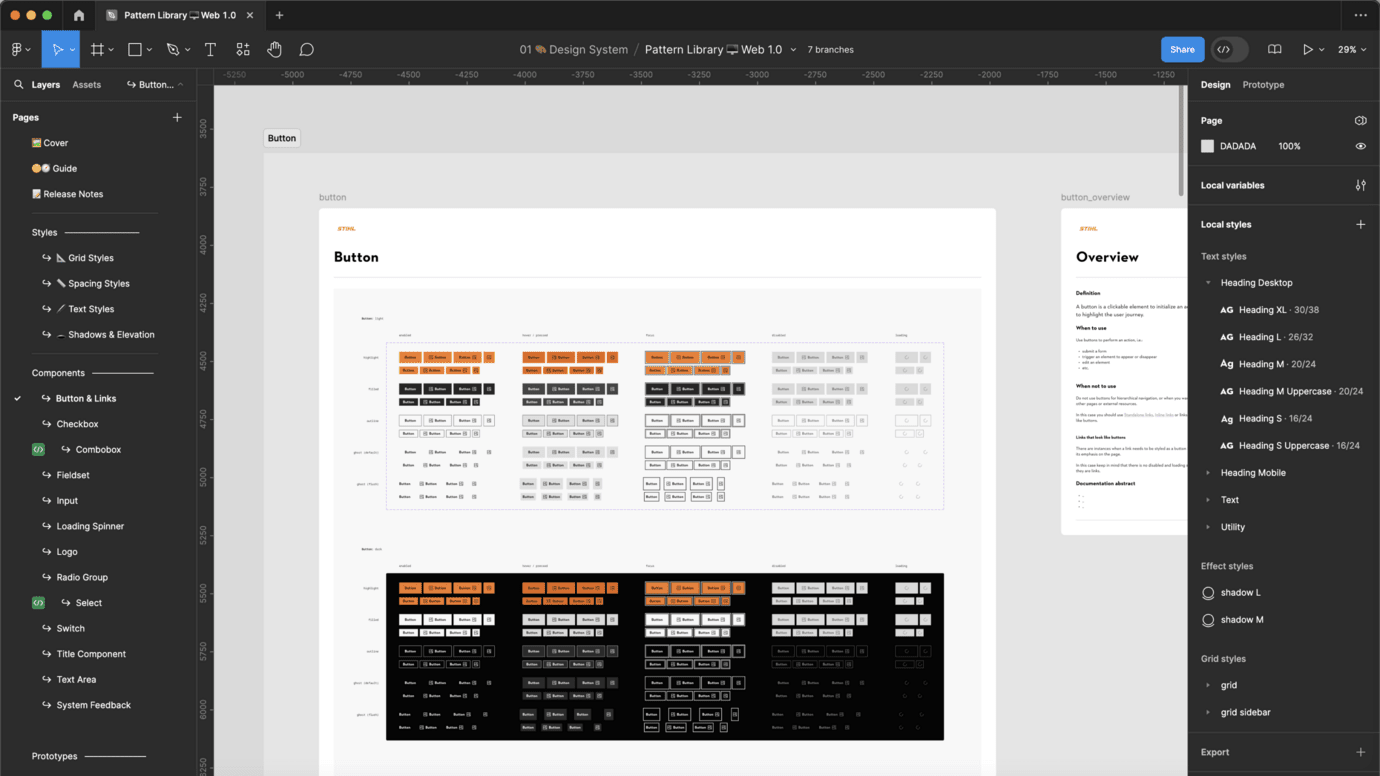The width and height of the screenshot is (1380, 776).
Task: Click the search icon in the left panel
Action: tap(18, 85)
